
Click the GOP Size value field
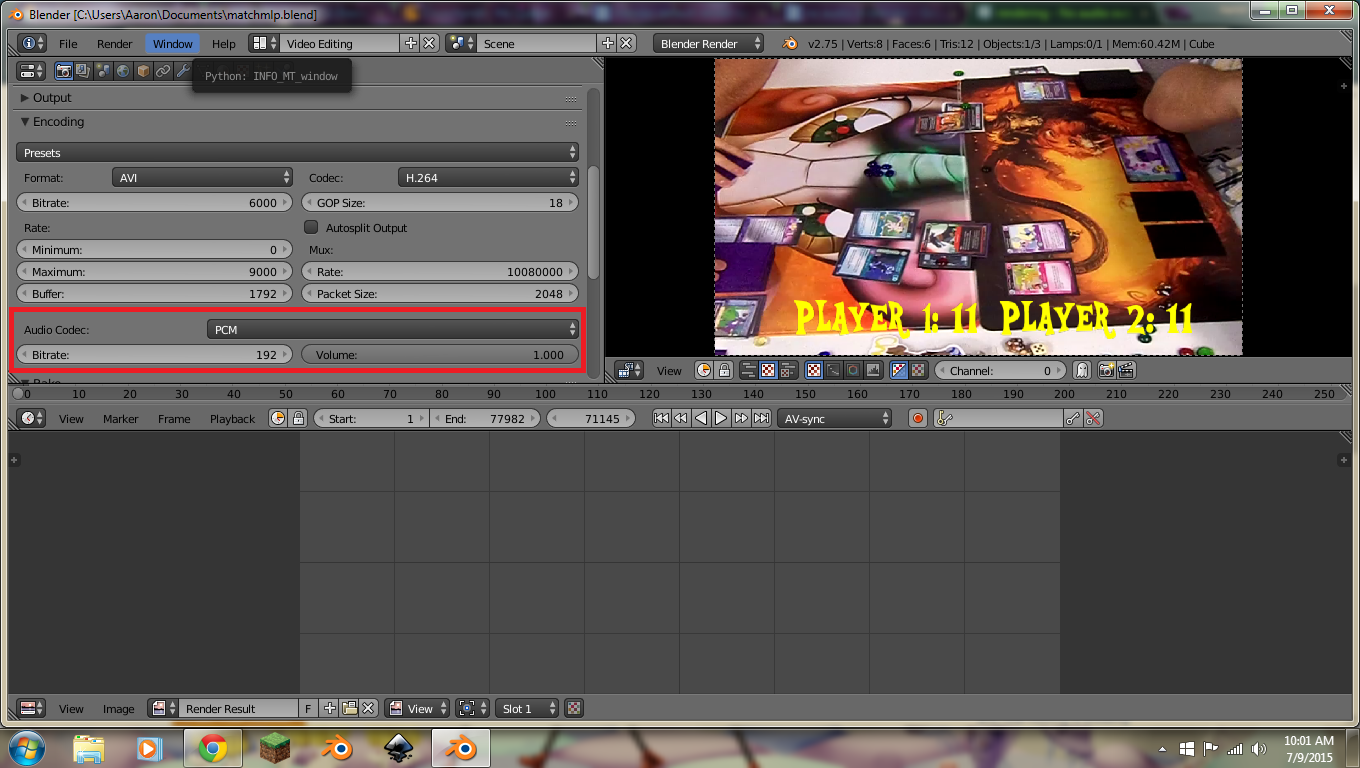440,202
